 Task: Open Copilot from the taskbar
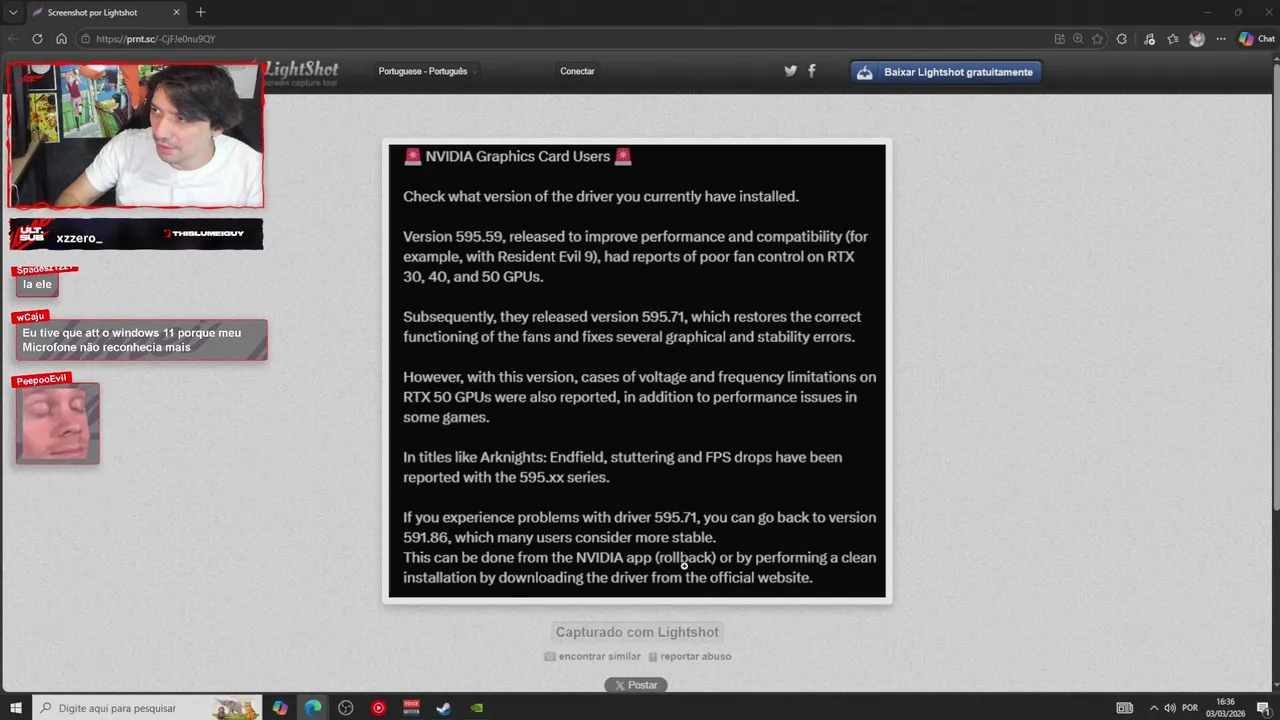[280, 708]
